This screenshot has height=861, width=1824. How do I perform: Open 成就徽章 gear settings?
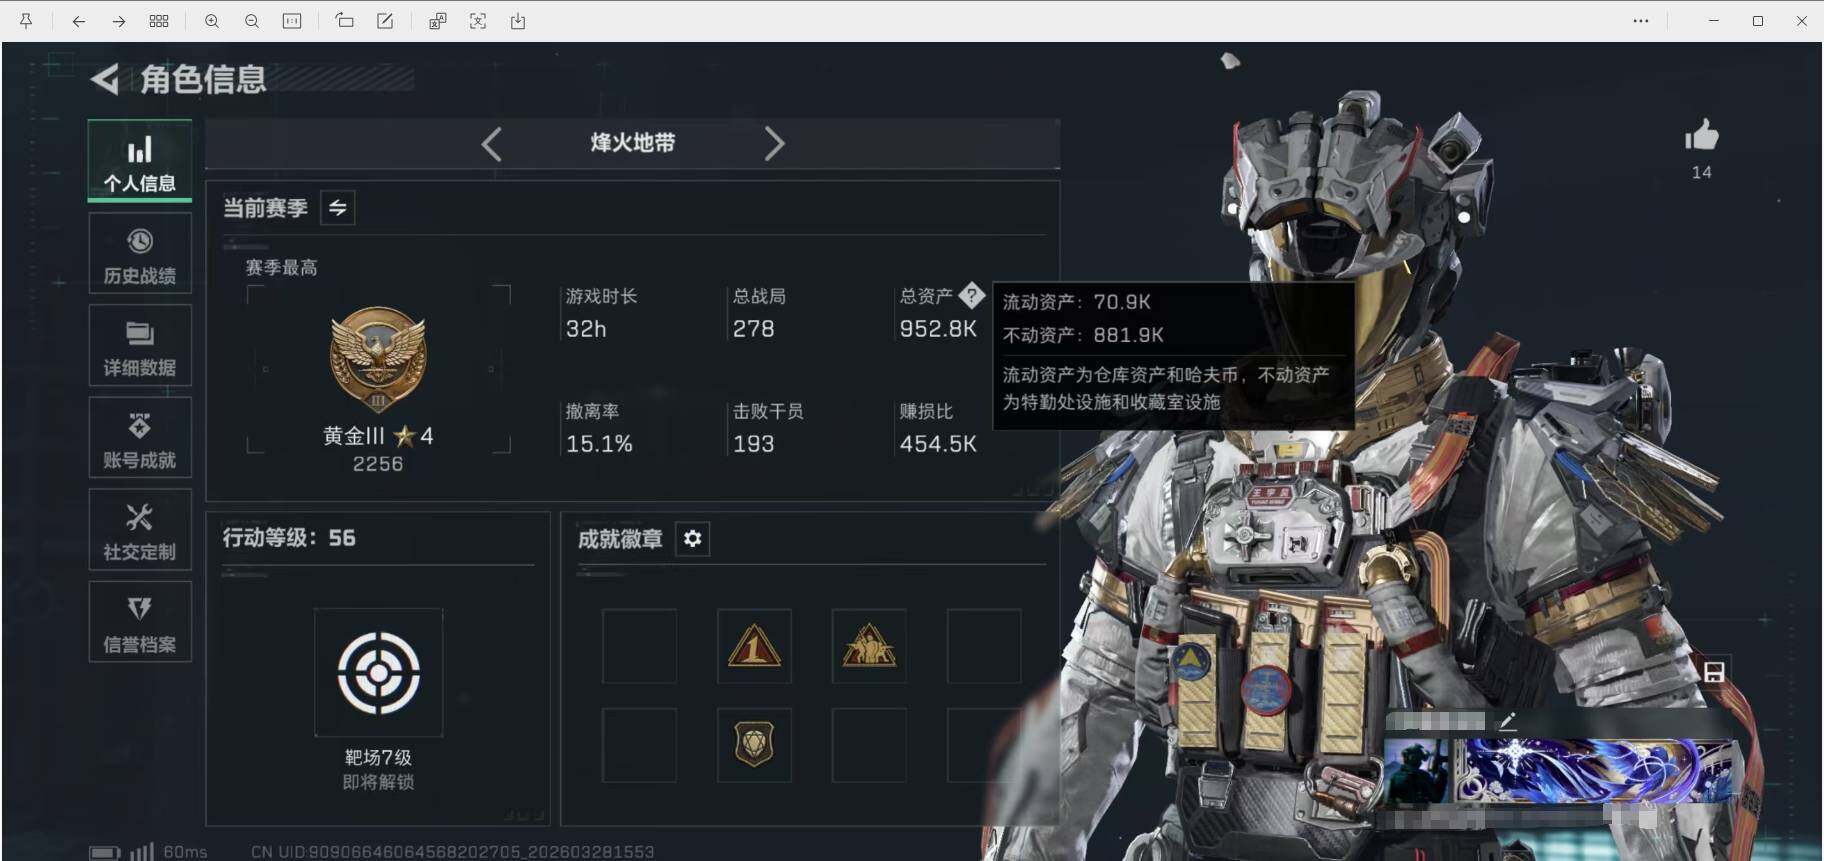[x=692, y=539]
